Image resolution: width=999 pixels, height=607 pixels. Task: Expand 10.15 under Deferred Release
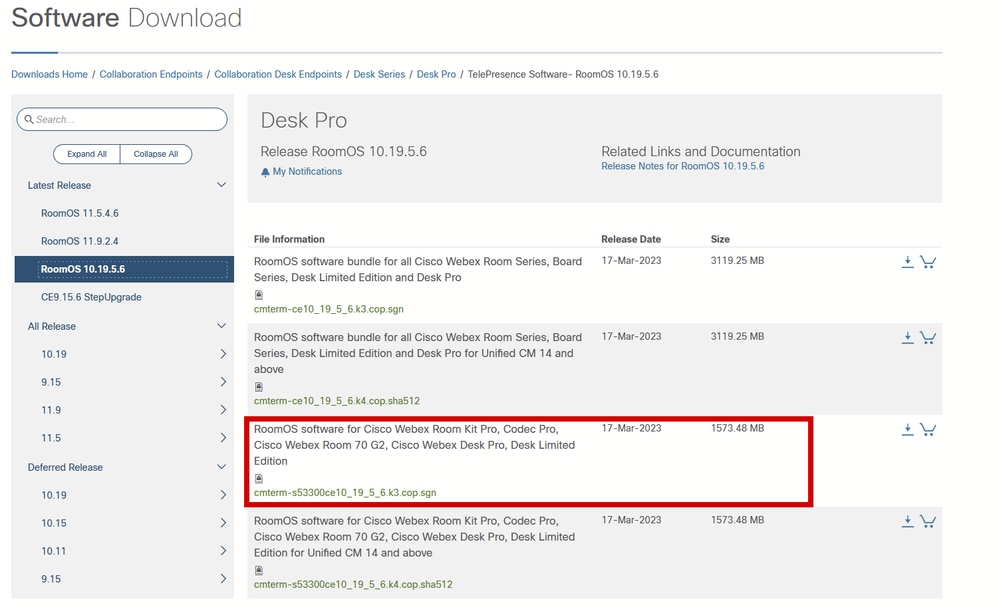[x=223, y=523]
